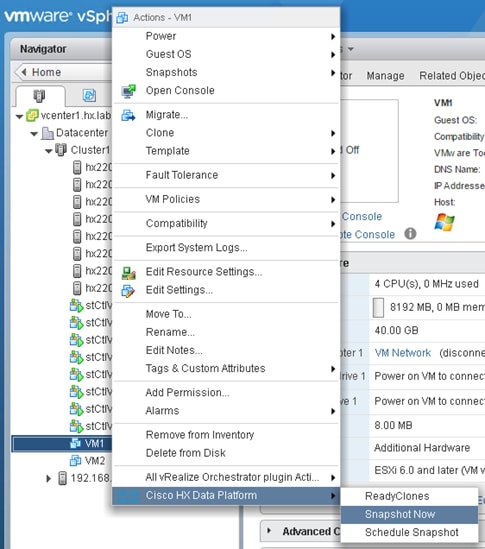This screenshot has height=549, width=485.
Task: Click the Cisco logo icon in menu
Action: coord(127,496)
